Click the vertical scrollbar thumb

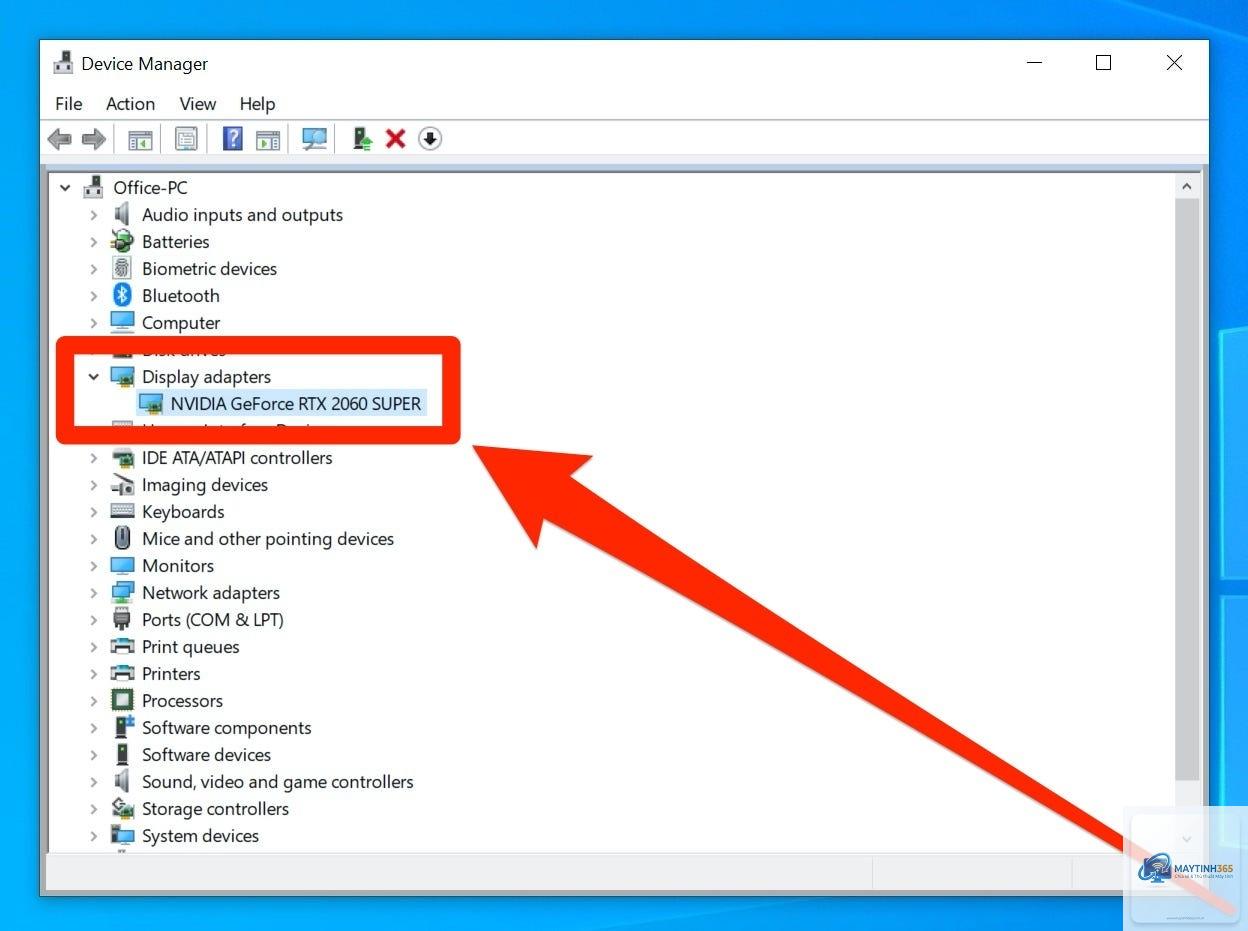(x=1187, y=490)
